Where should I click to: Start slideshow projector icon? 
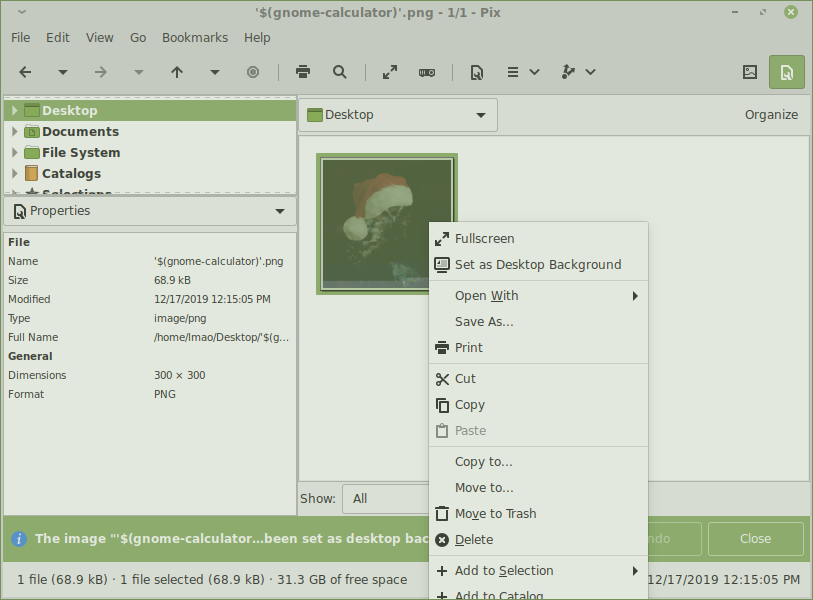[x=427, y=73]
